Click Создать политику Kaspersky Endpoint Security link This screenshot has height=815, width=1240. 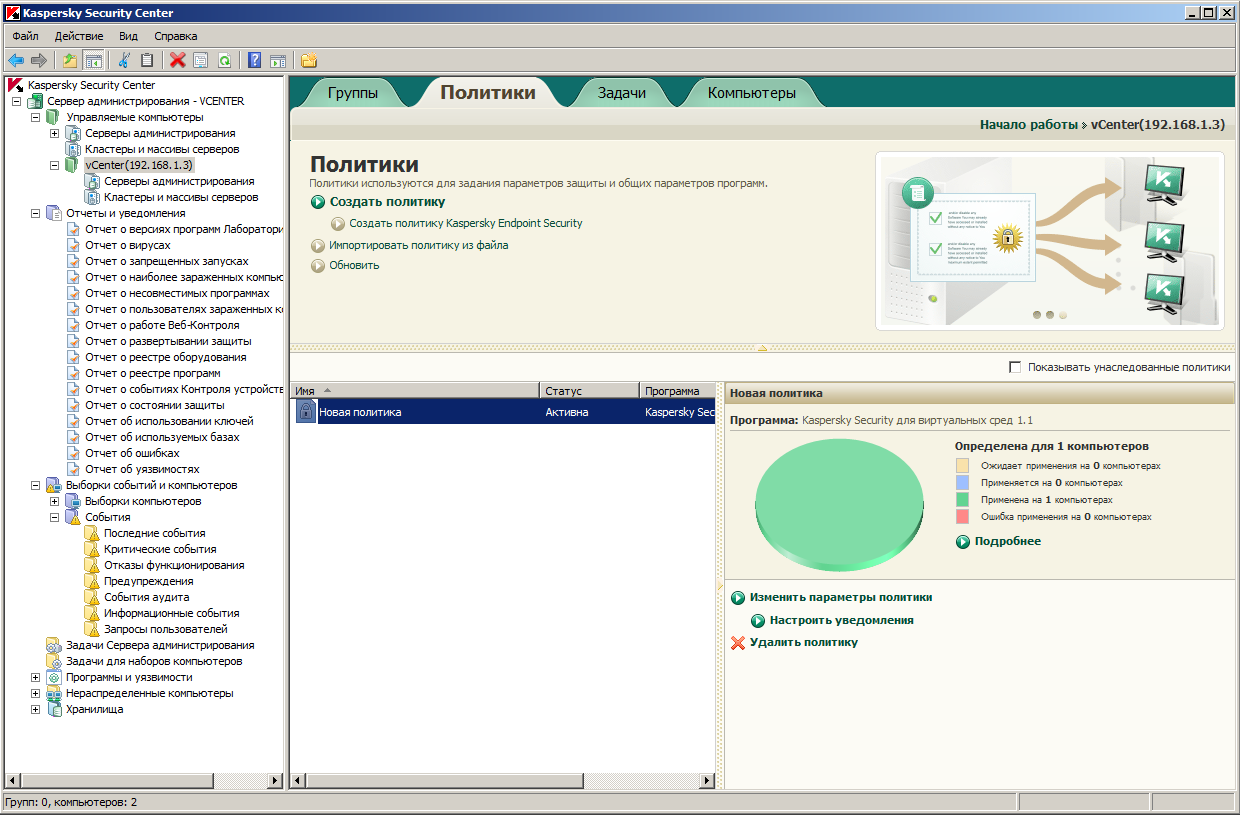[x=466, y=223]
